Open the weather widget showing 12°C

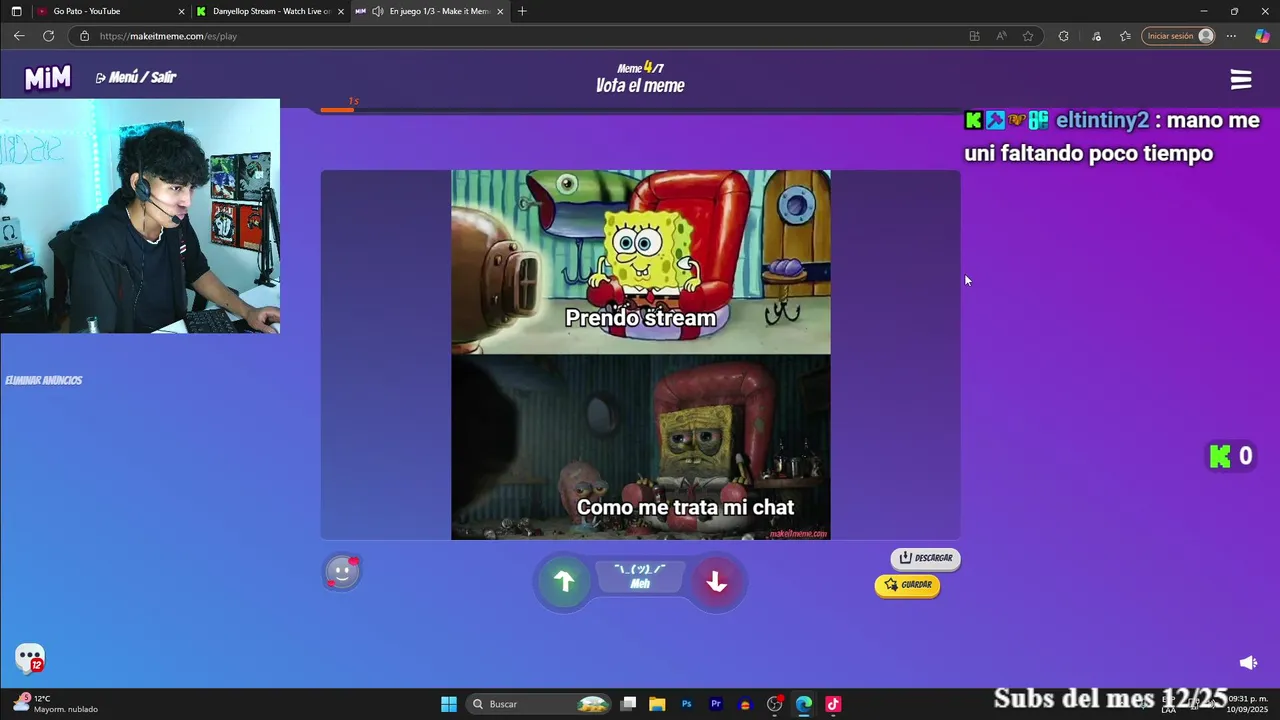tap(56, 704)
